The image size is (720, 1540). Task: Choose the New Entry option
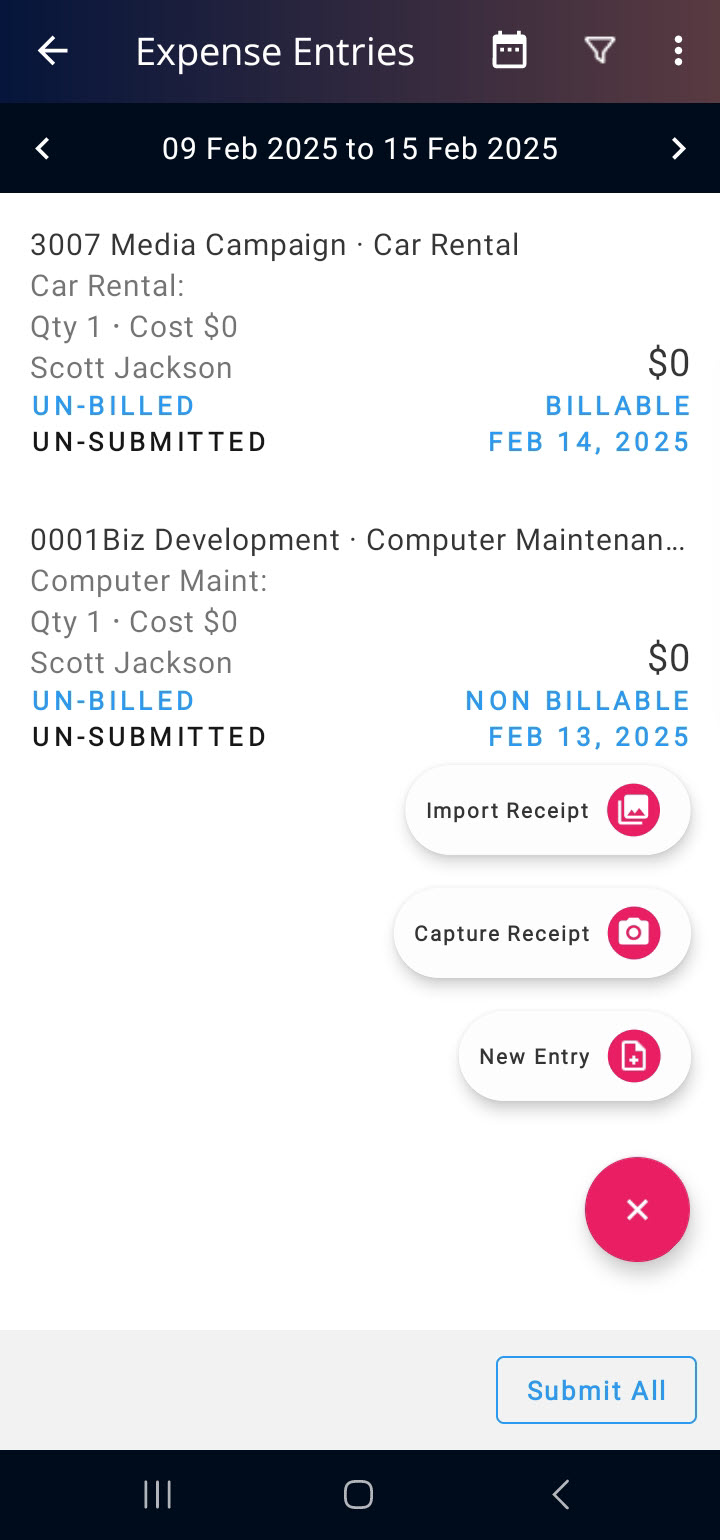coord(574,1056)
